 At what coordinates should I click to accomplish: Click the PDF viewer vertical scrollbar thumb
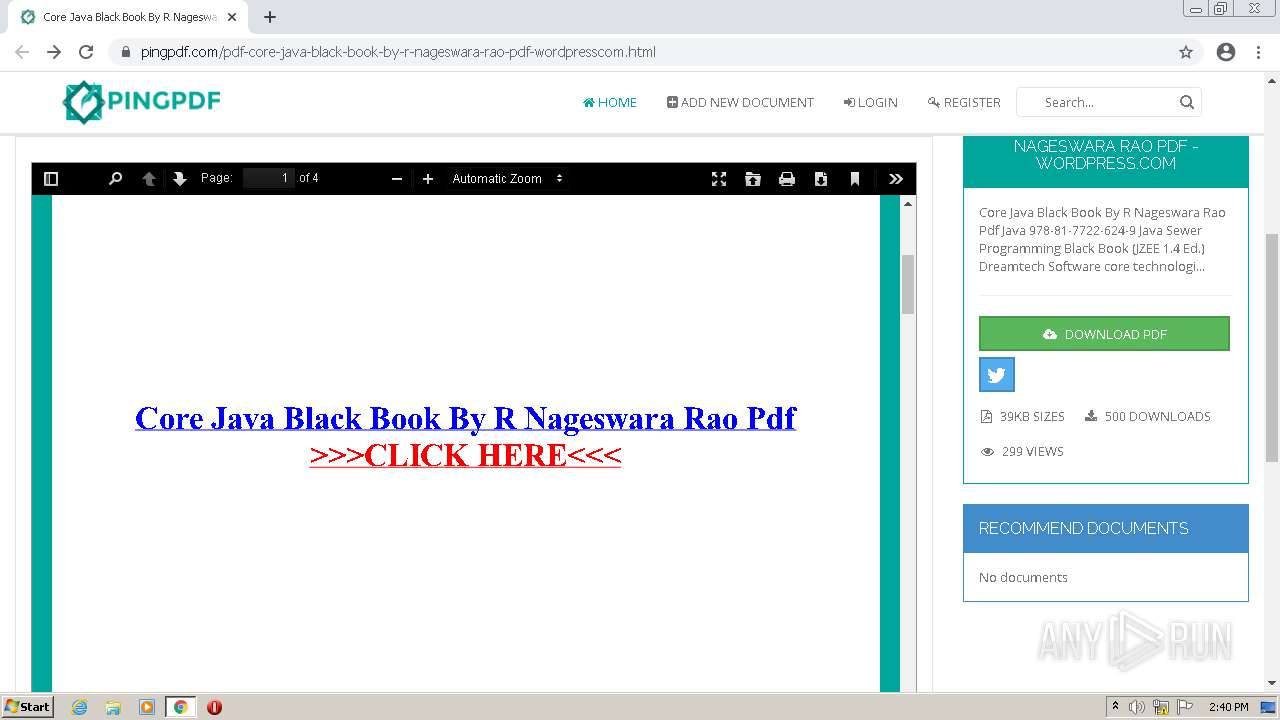click(908, 284)
